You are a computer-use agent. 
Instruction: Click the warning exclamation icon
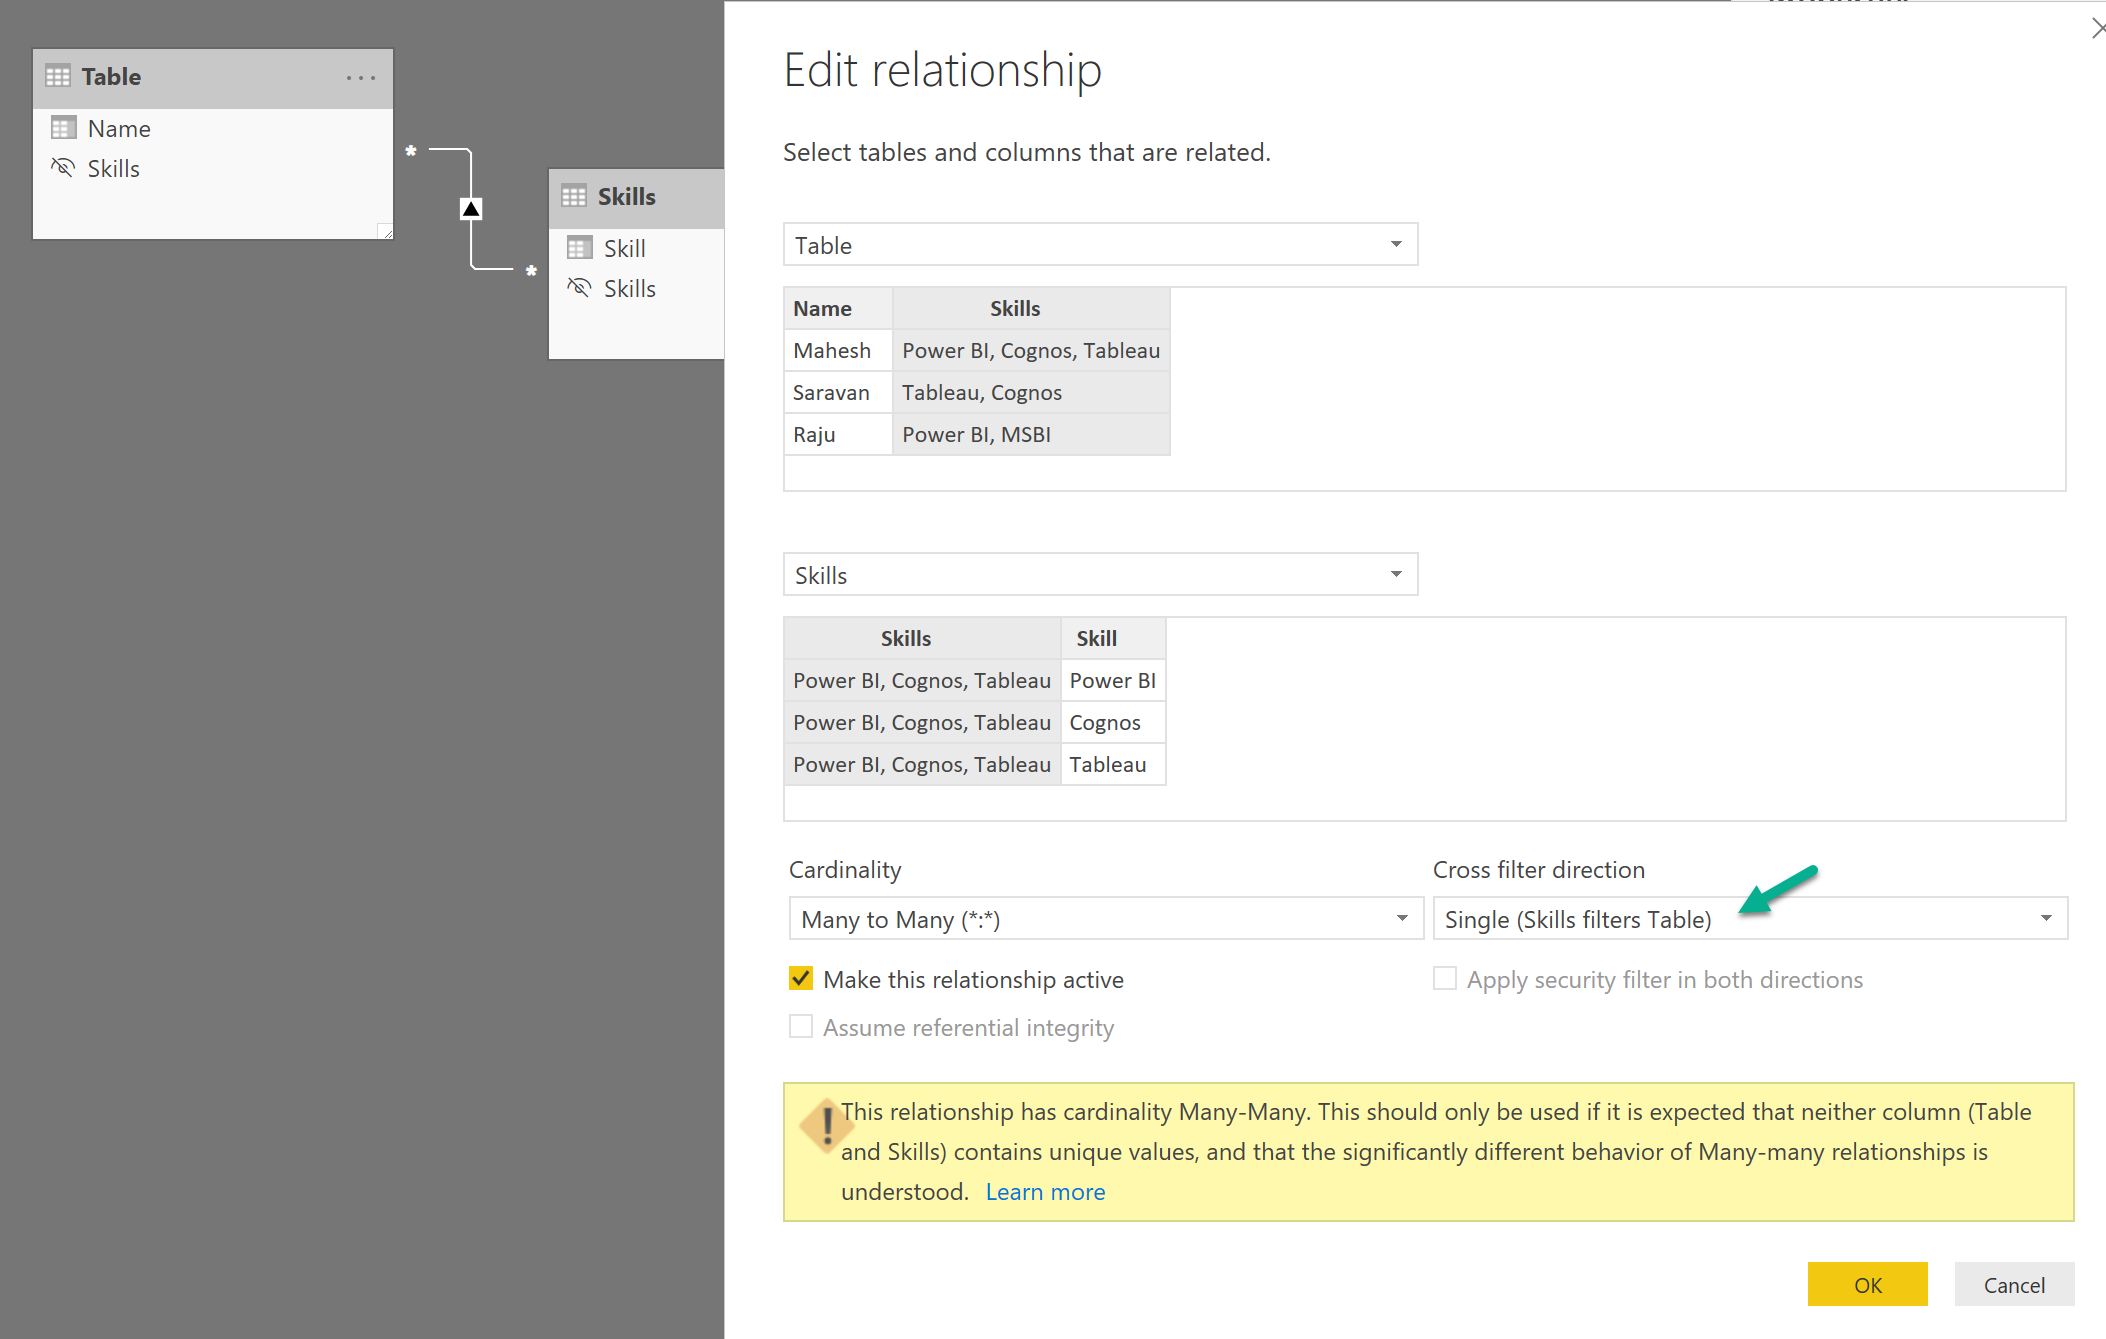(826, 1126)
